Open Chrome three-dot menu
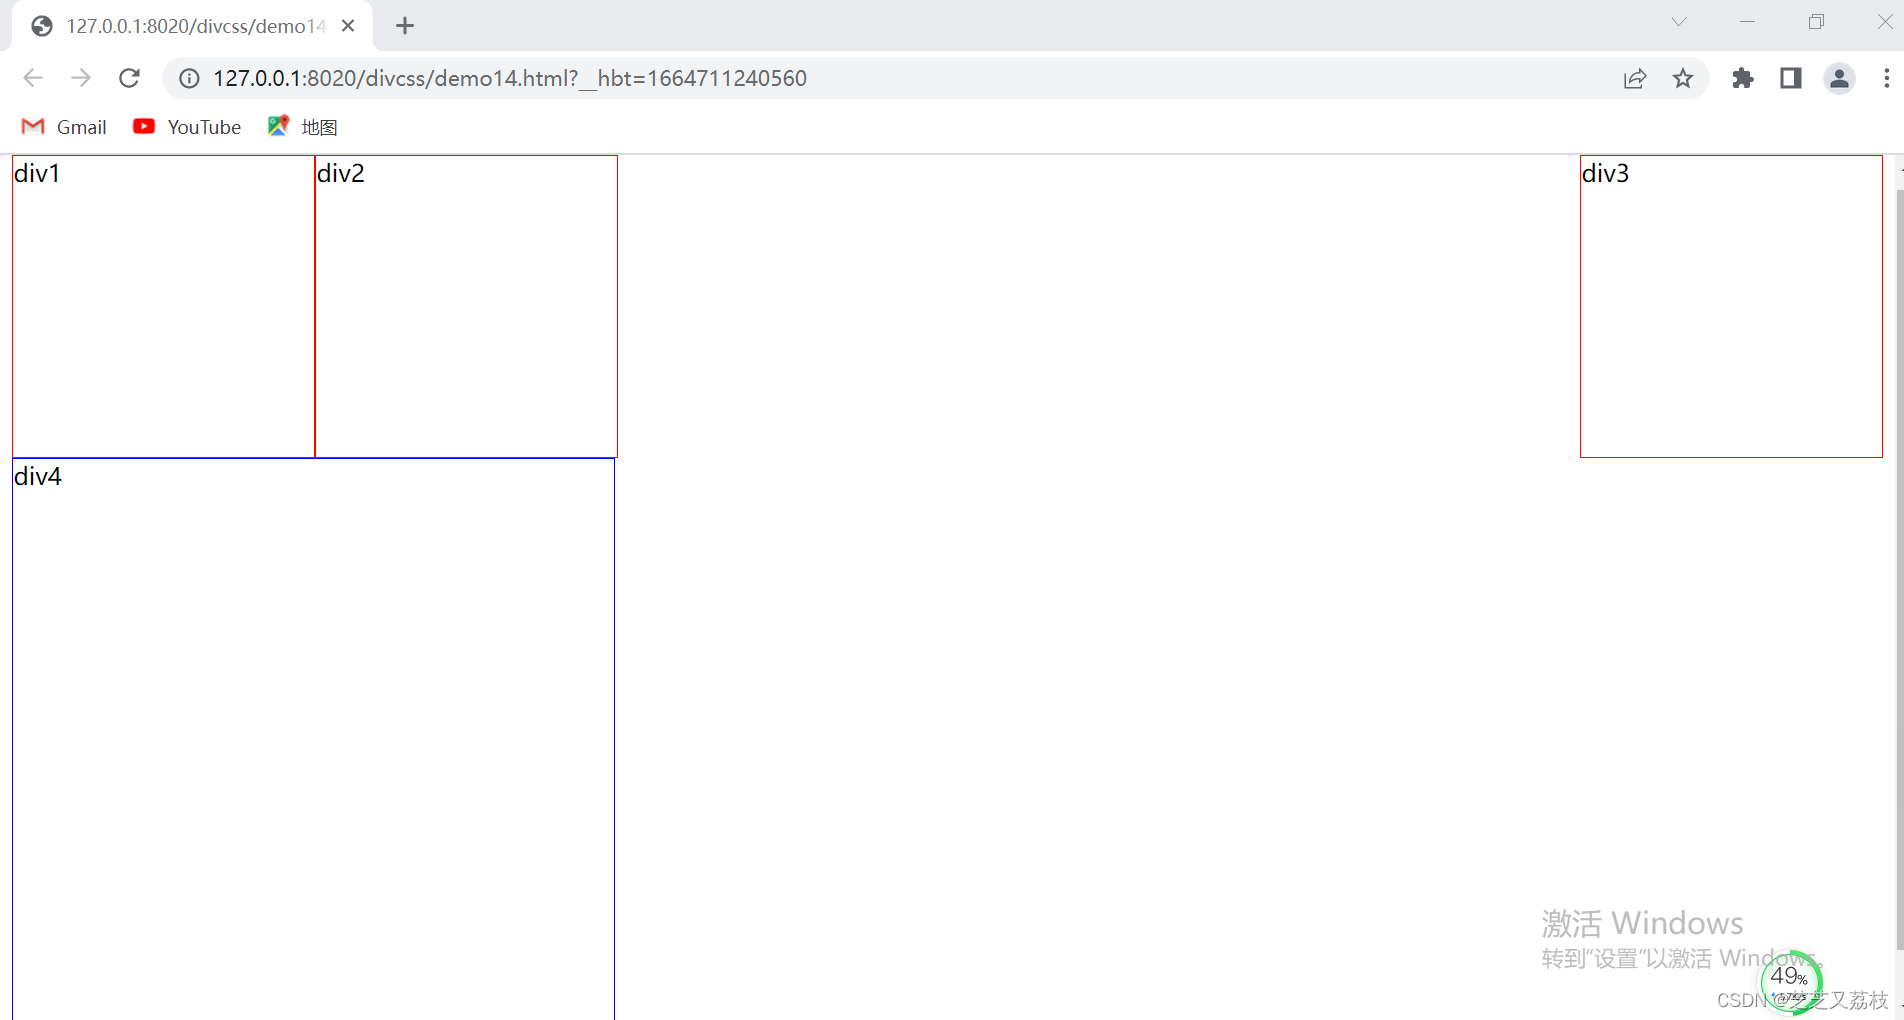 coord(1887,78)
